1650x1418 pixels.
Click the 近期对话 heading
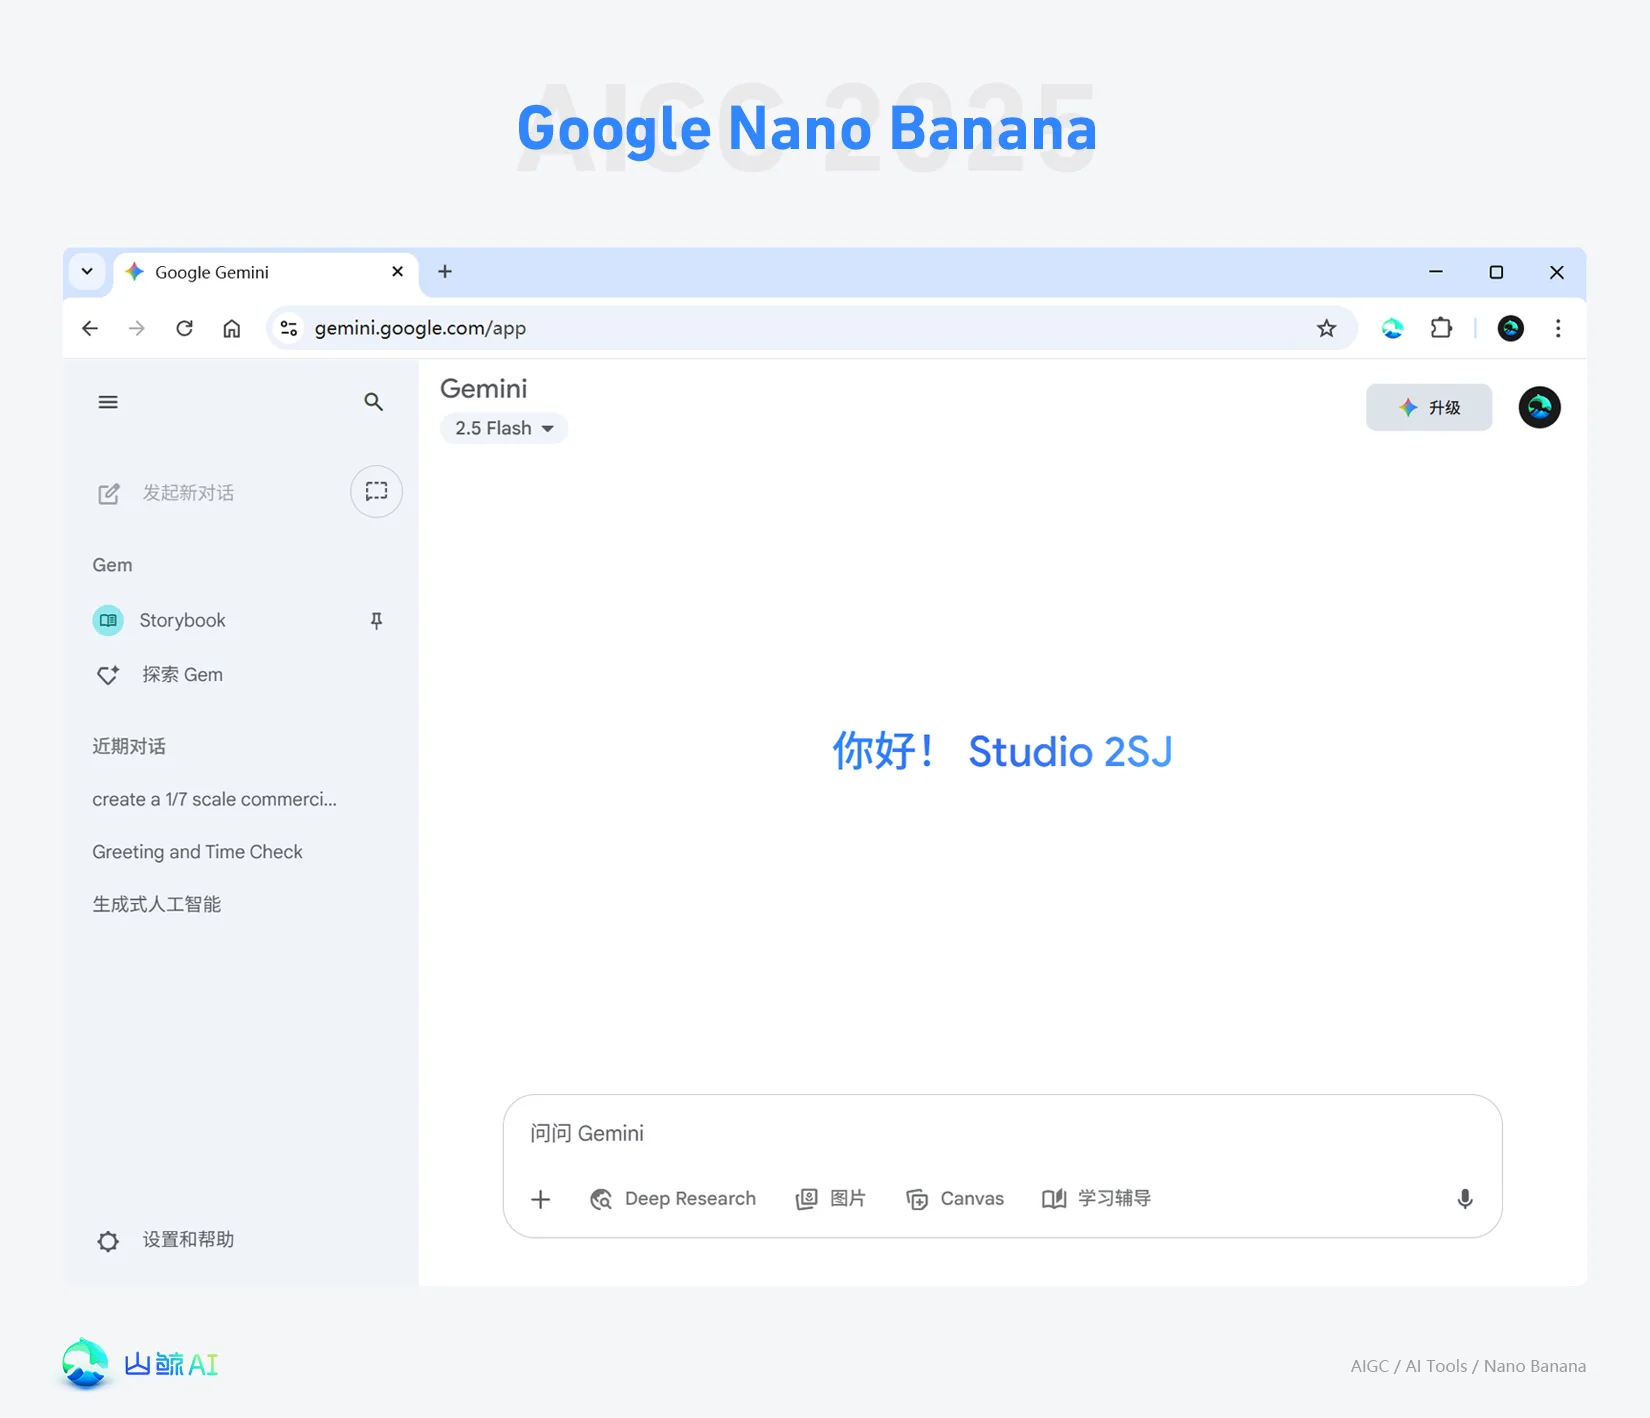[129, 746]
